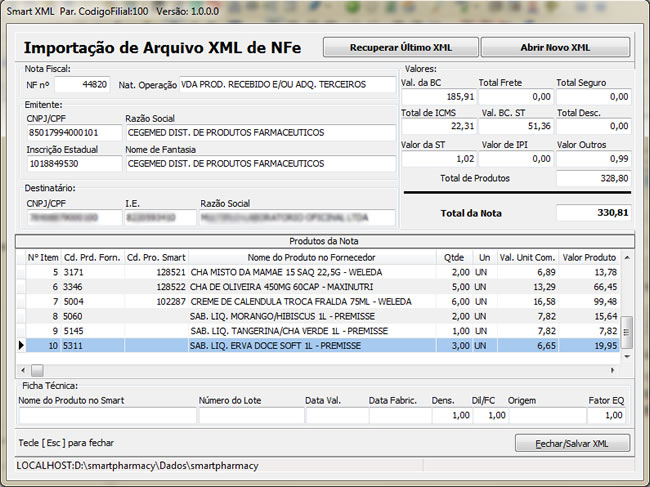650x487 pixels.
Task: Click Cd. Pro. Smart cell 102287
Action: point(156,302)
